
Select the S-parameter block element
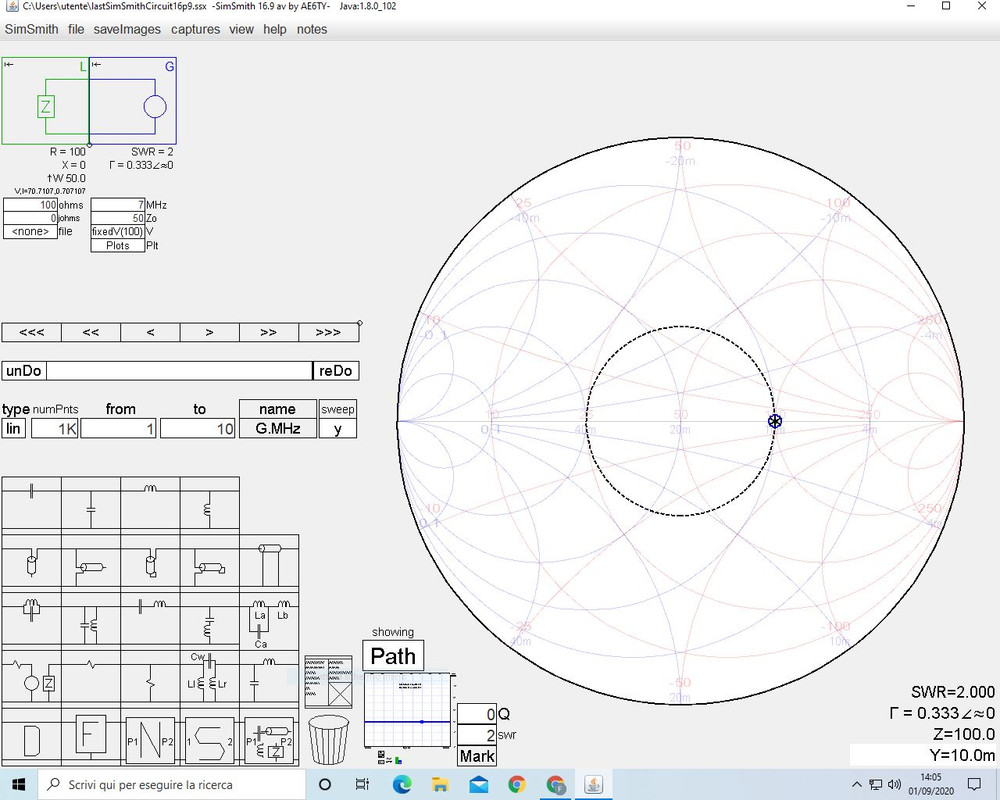coord(209,741)
